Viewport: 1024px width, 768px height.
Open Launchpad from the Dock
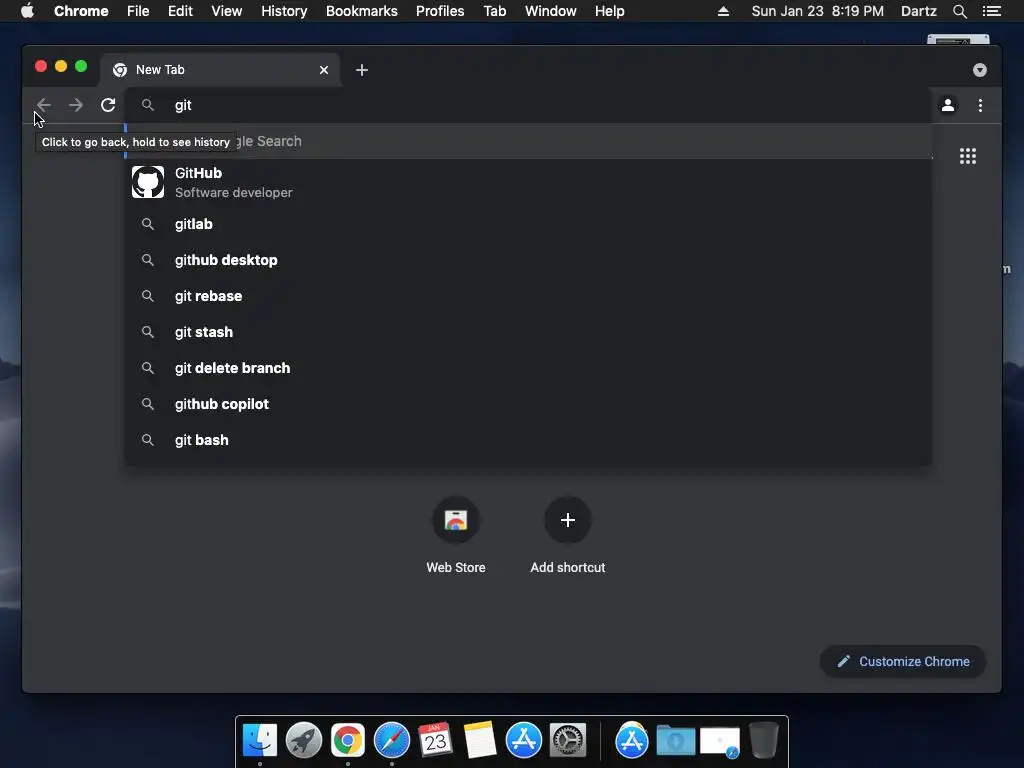304,740
